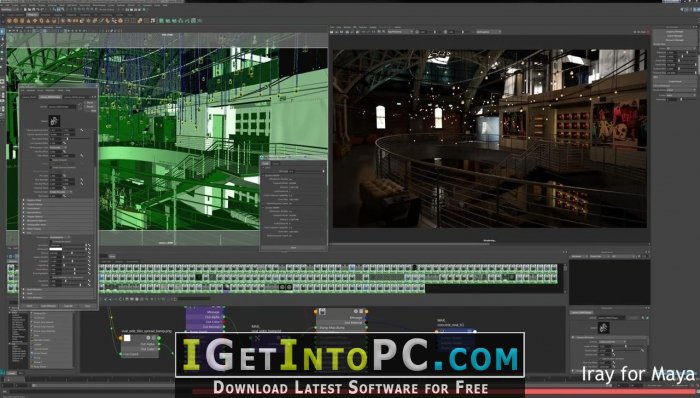This screenshot has height=398, width=700.
Task: Click the first green Iray icon in the shelf
Action: 161,21
